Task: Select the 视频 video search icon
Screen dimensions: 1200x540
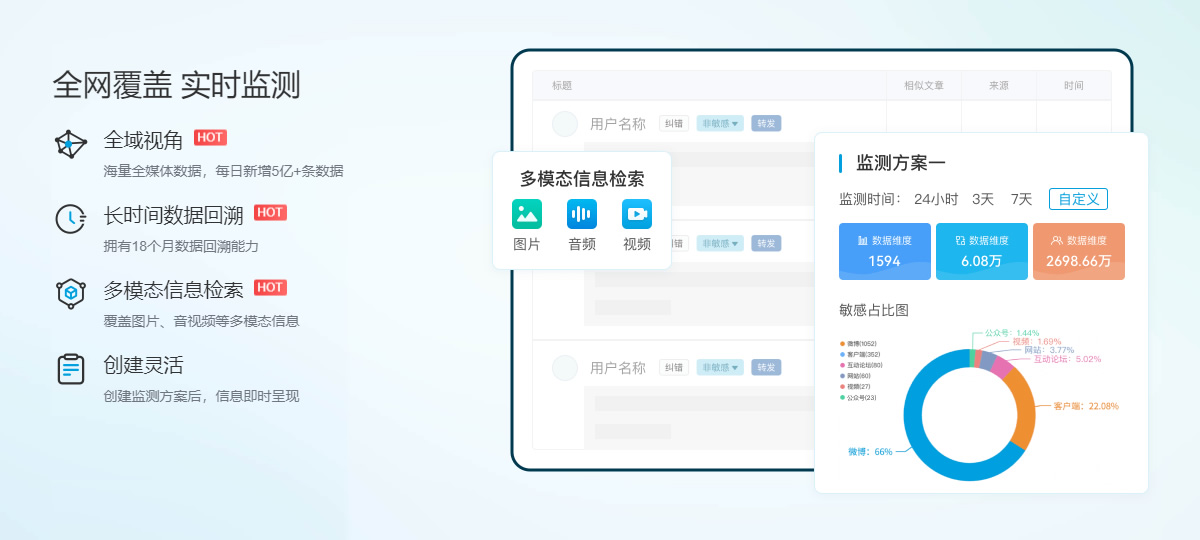Action: [x=636, y=214]
